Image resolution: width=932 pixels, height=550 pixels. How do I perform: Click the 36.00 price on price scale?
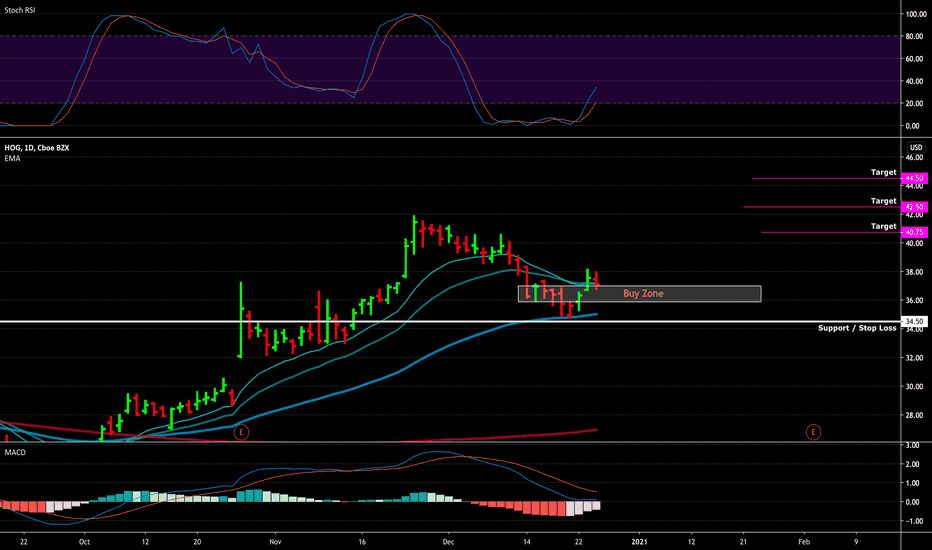coord(914,301)
